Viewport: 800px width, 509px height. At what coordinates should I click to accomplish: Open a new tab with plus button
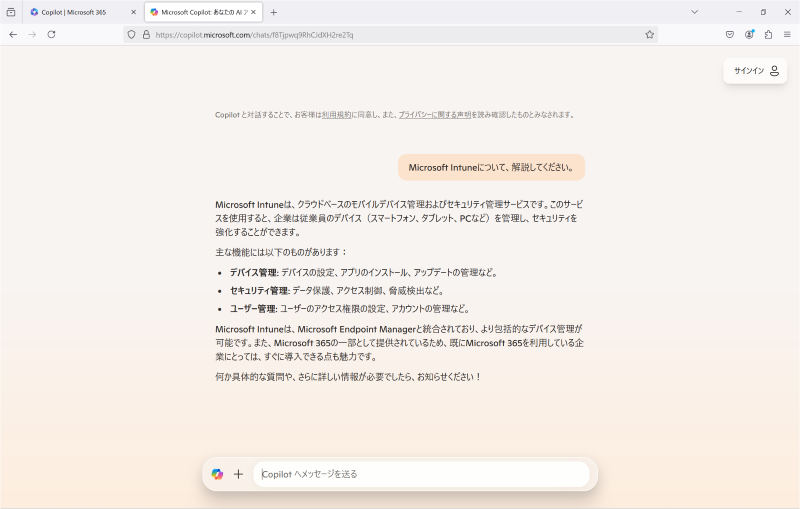tap(273, 12)
